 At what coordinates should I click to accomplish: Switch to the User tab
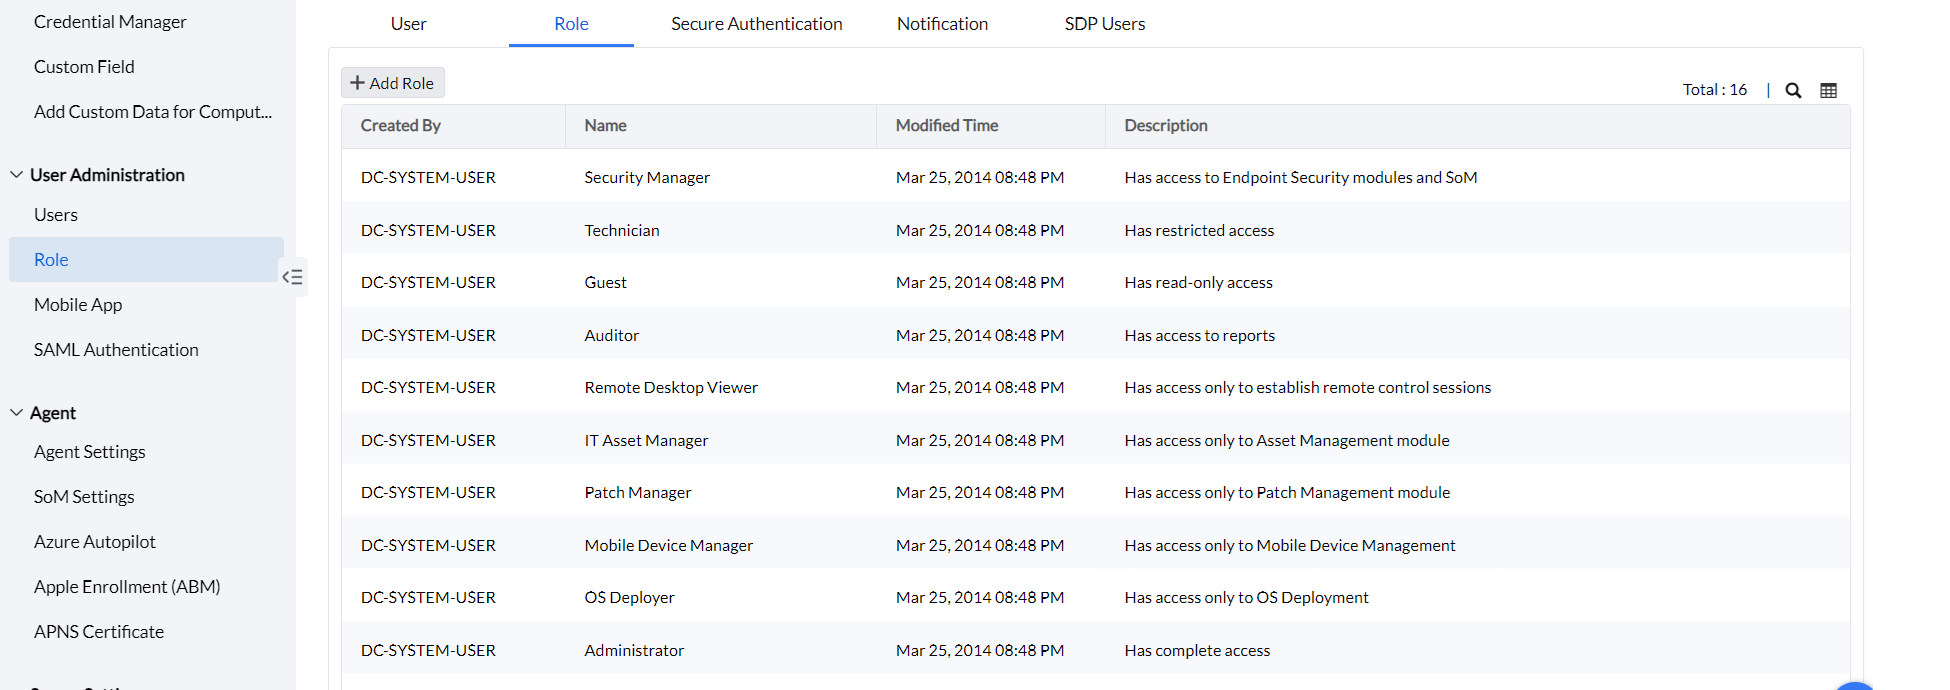[x=408, y=24]
